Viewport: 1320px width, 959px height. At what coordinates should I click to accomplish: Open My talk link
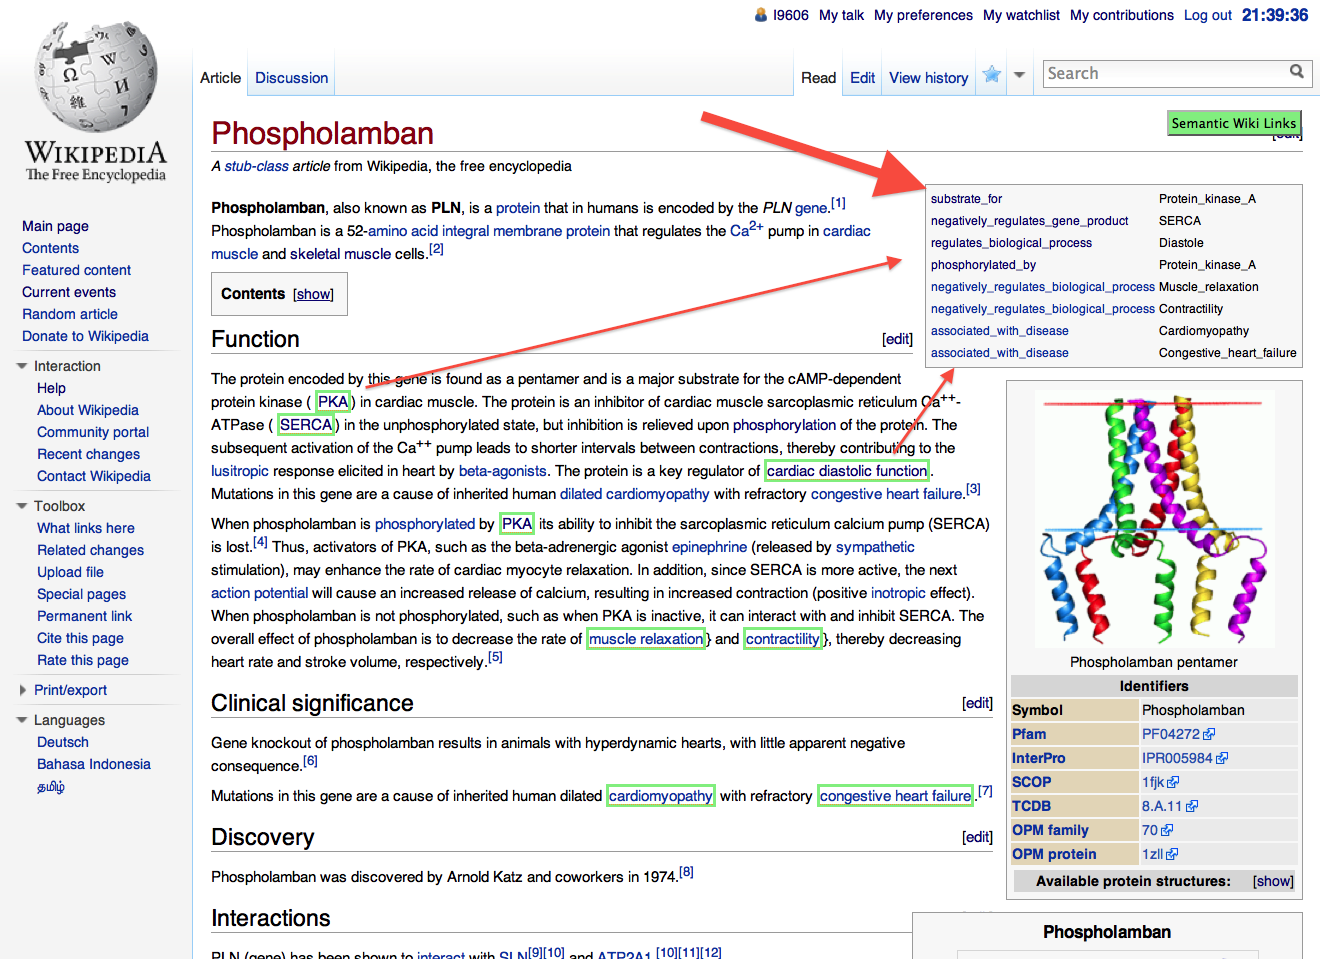tap(841, 15)
